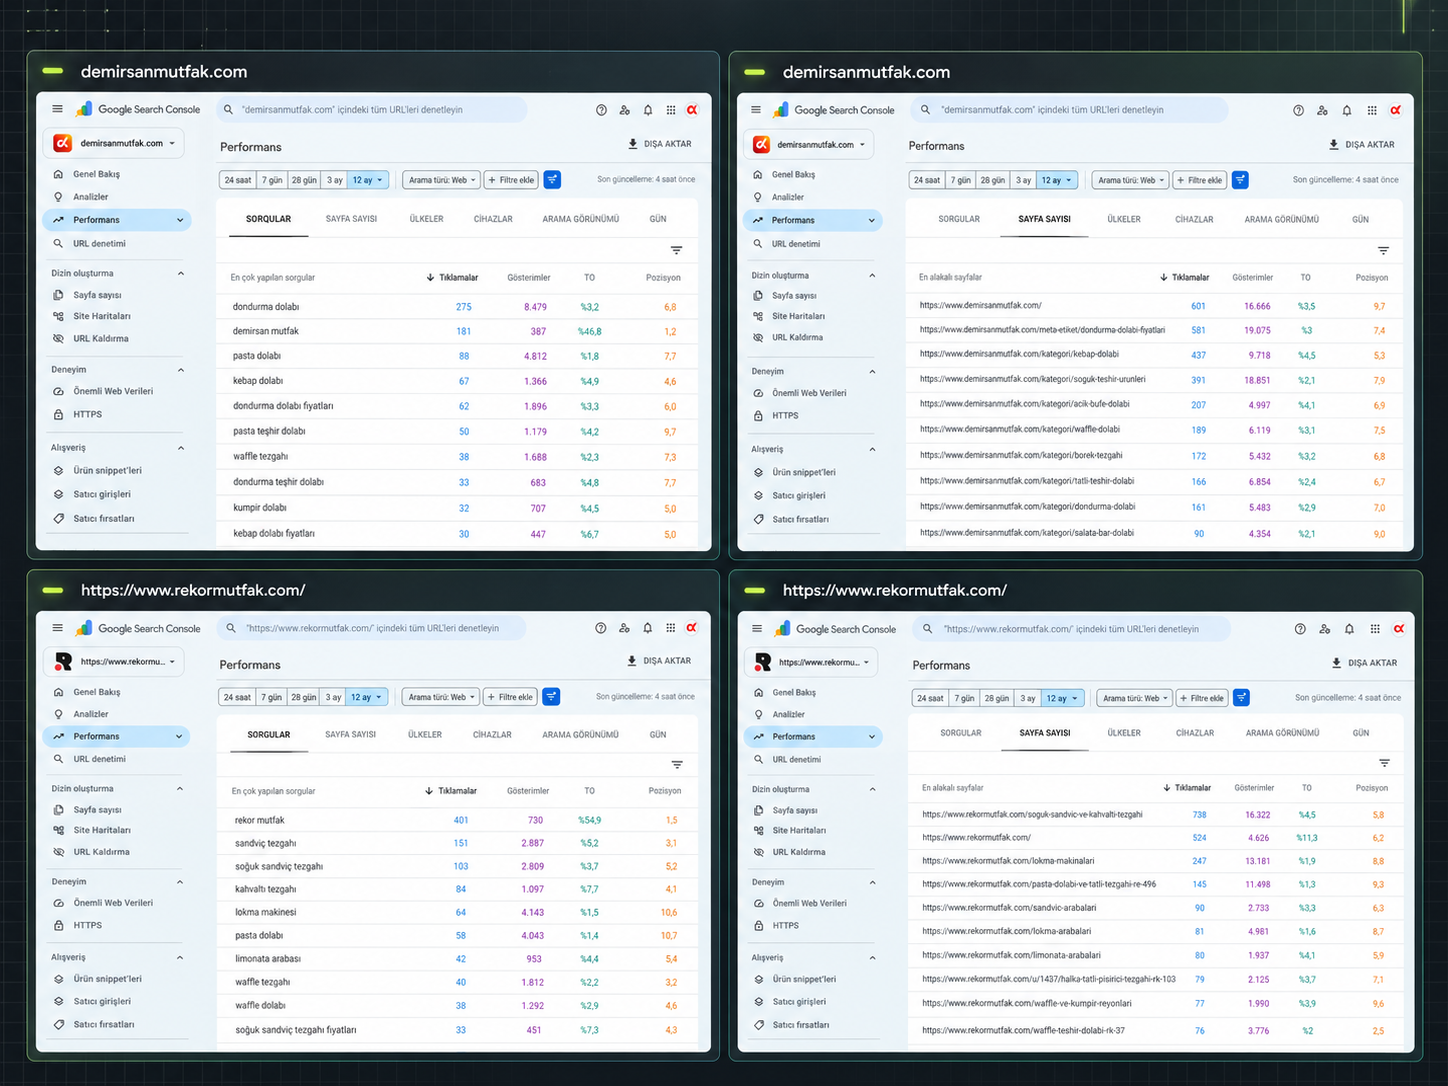Screen dimensions: 1448x1086
Task: Click blue filter icon in demirsanmutfak queries panel
Action: point(552,180)
